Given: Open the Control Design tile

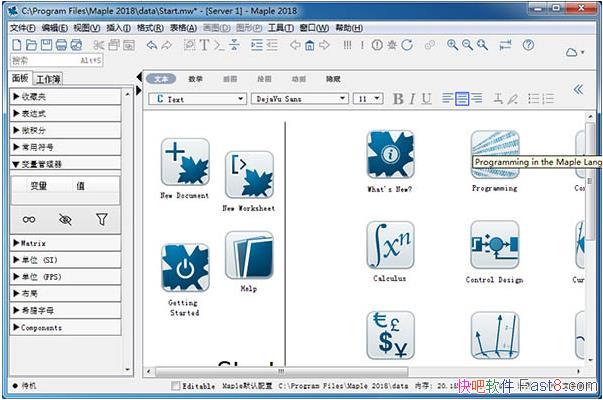Looking at the screenshot, I should [494, 246].
